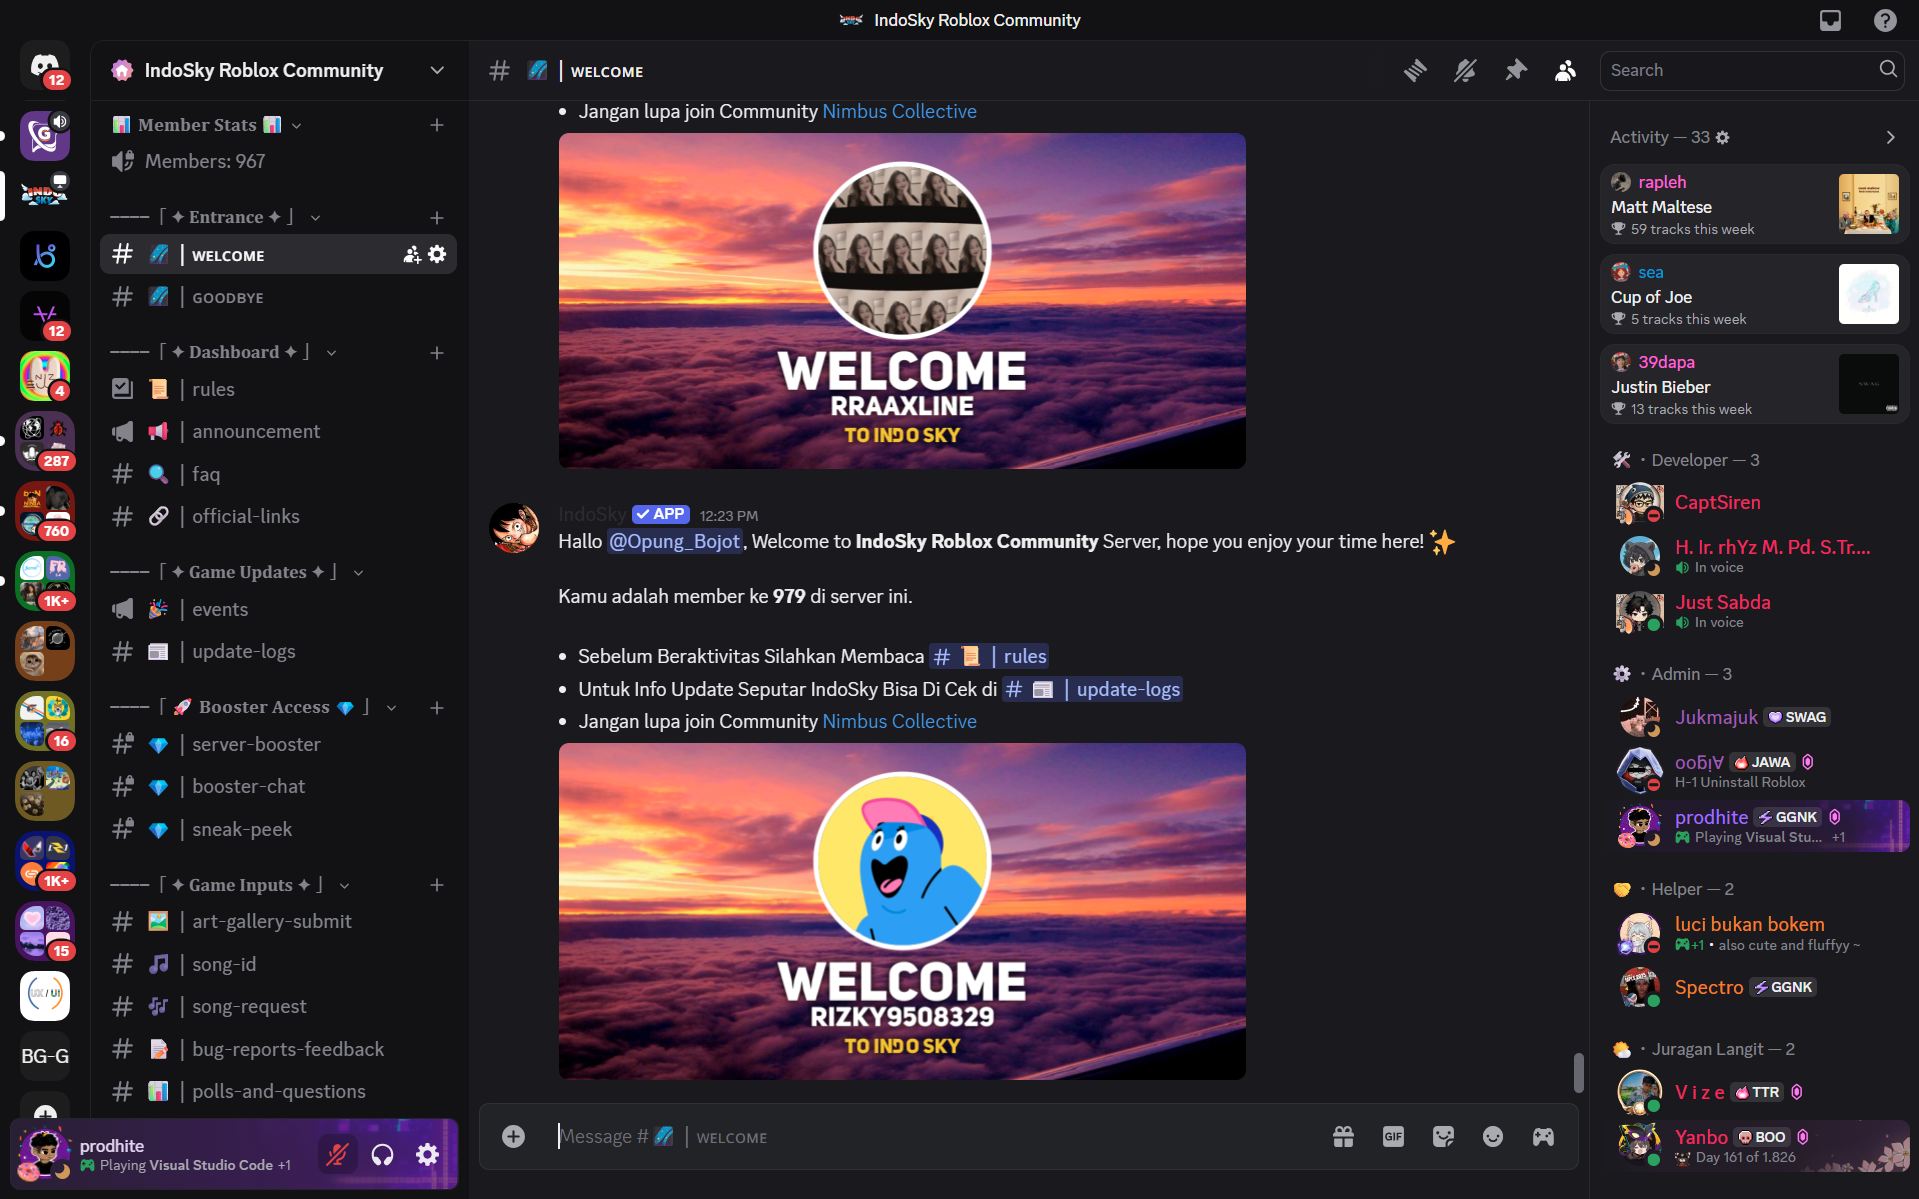
Task: Click the rules channel mention in message
Action: pyautogui.click(x=989, y=656)
